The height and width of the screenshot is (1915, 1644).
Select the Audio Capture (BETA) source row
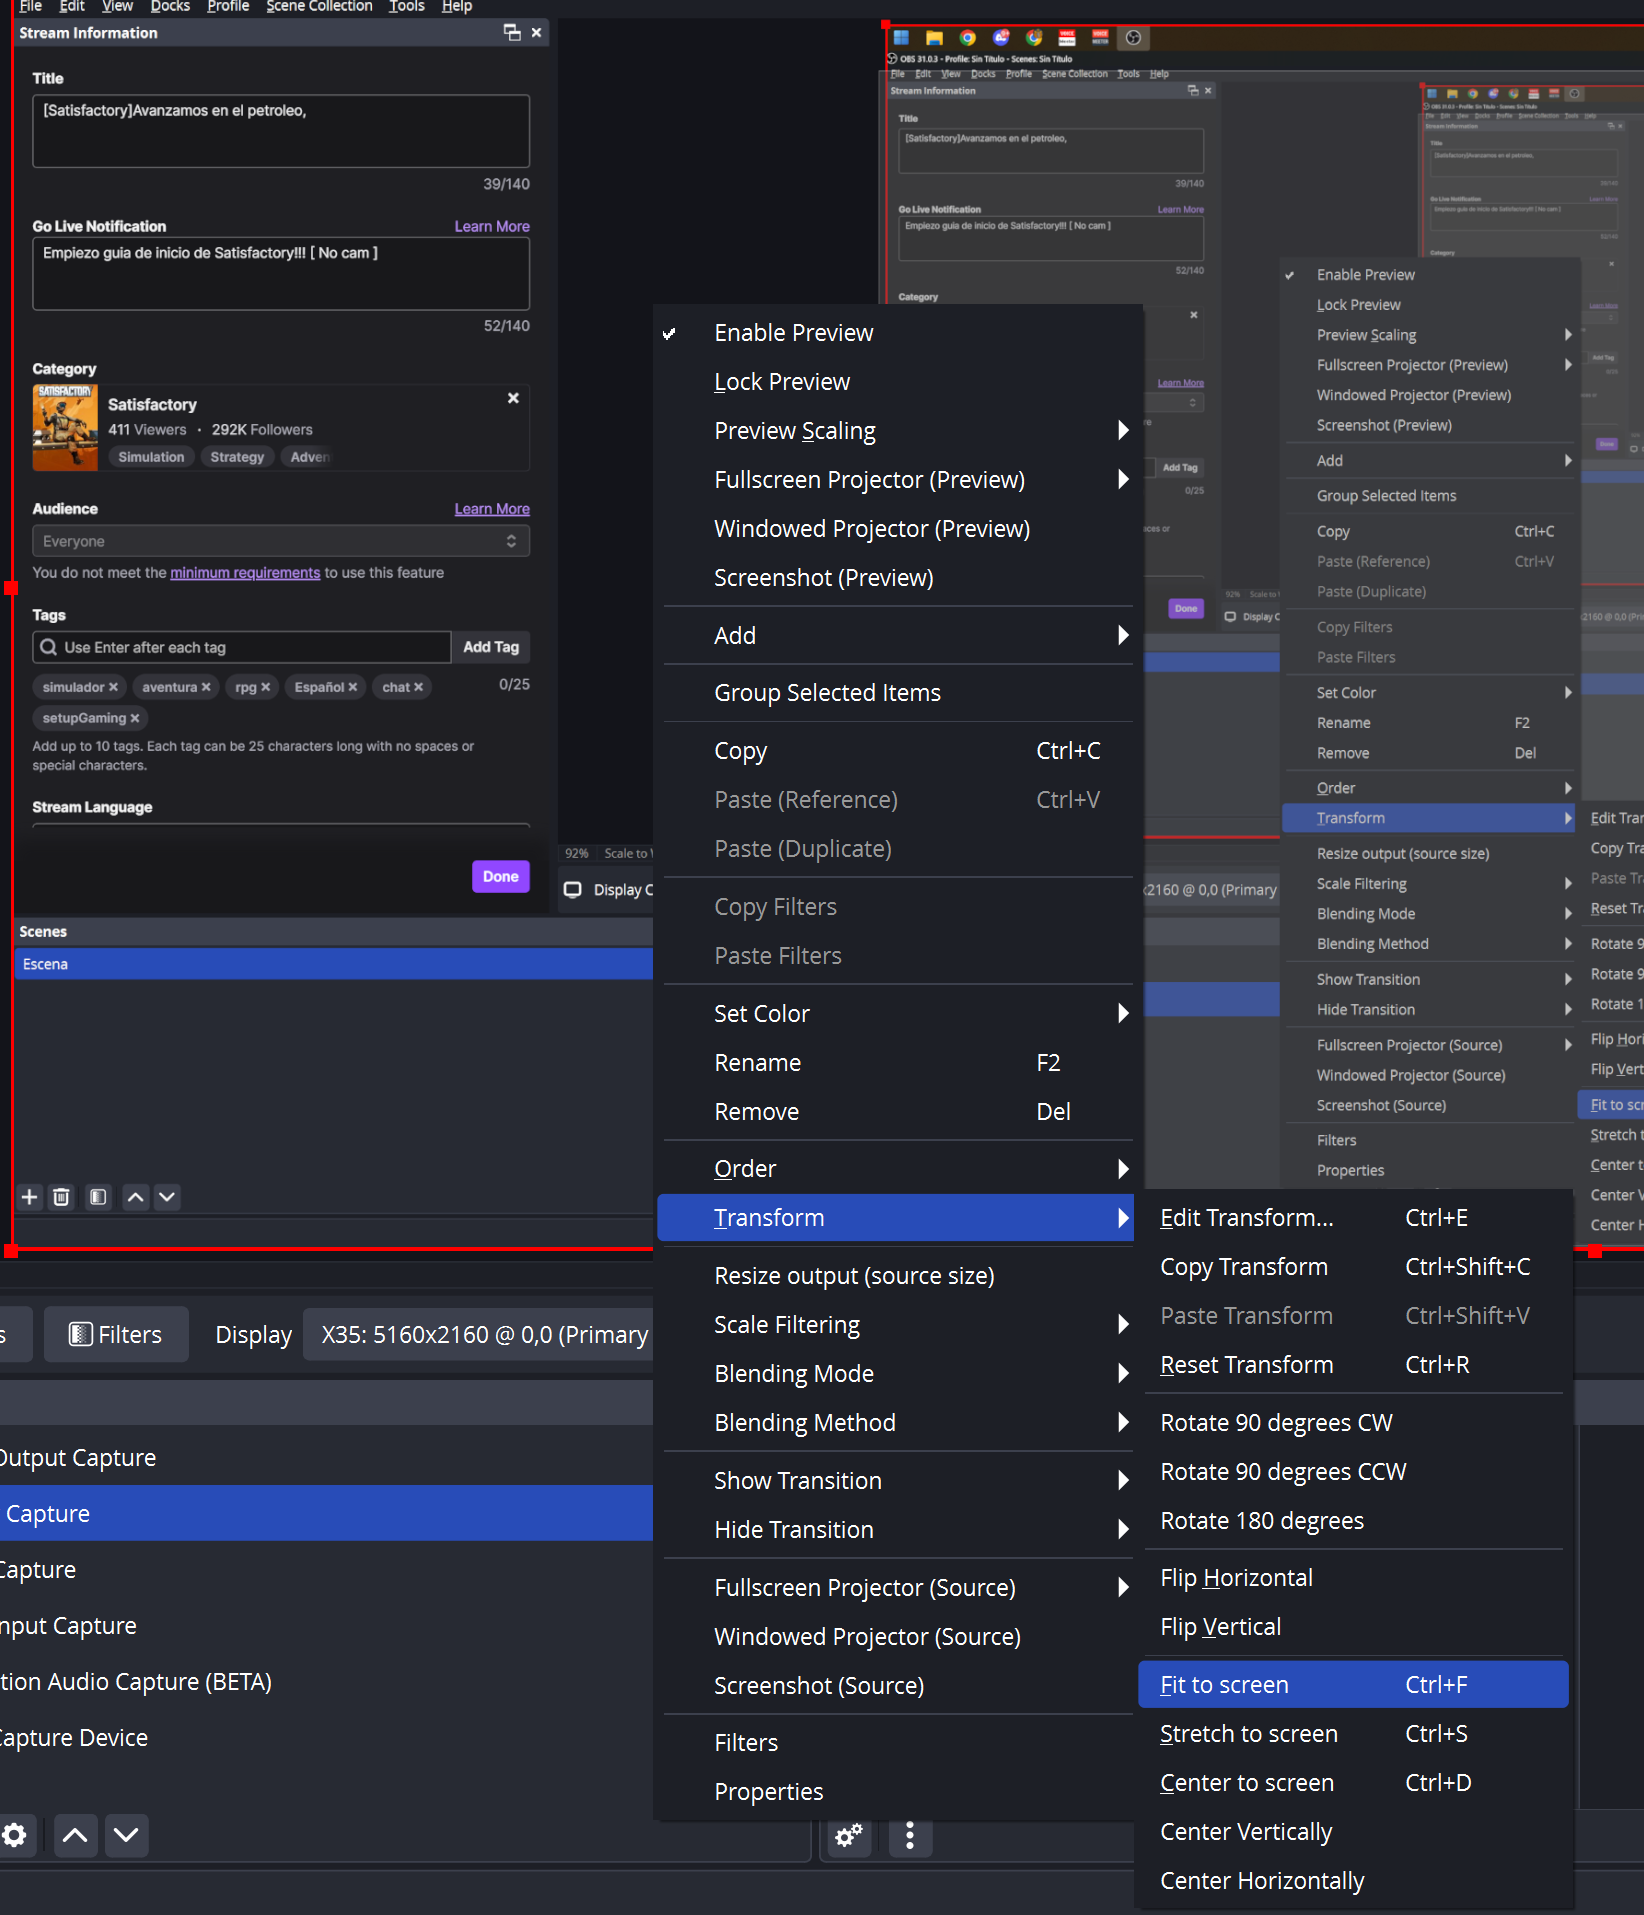326,1682
